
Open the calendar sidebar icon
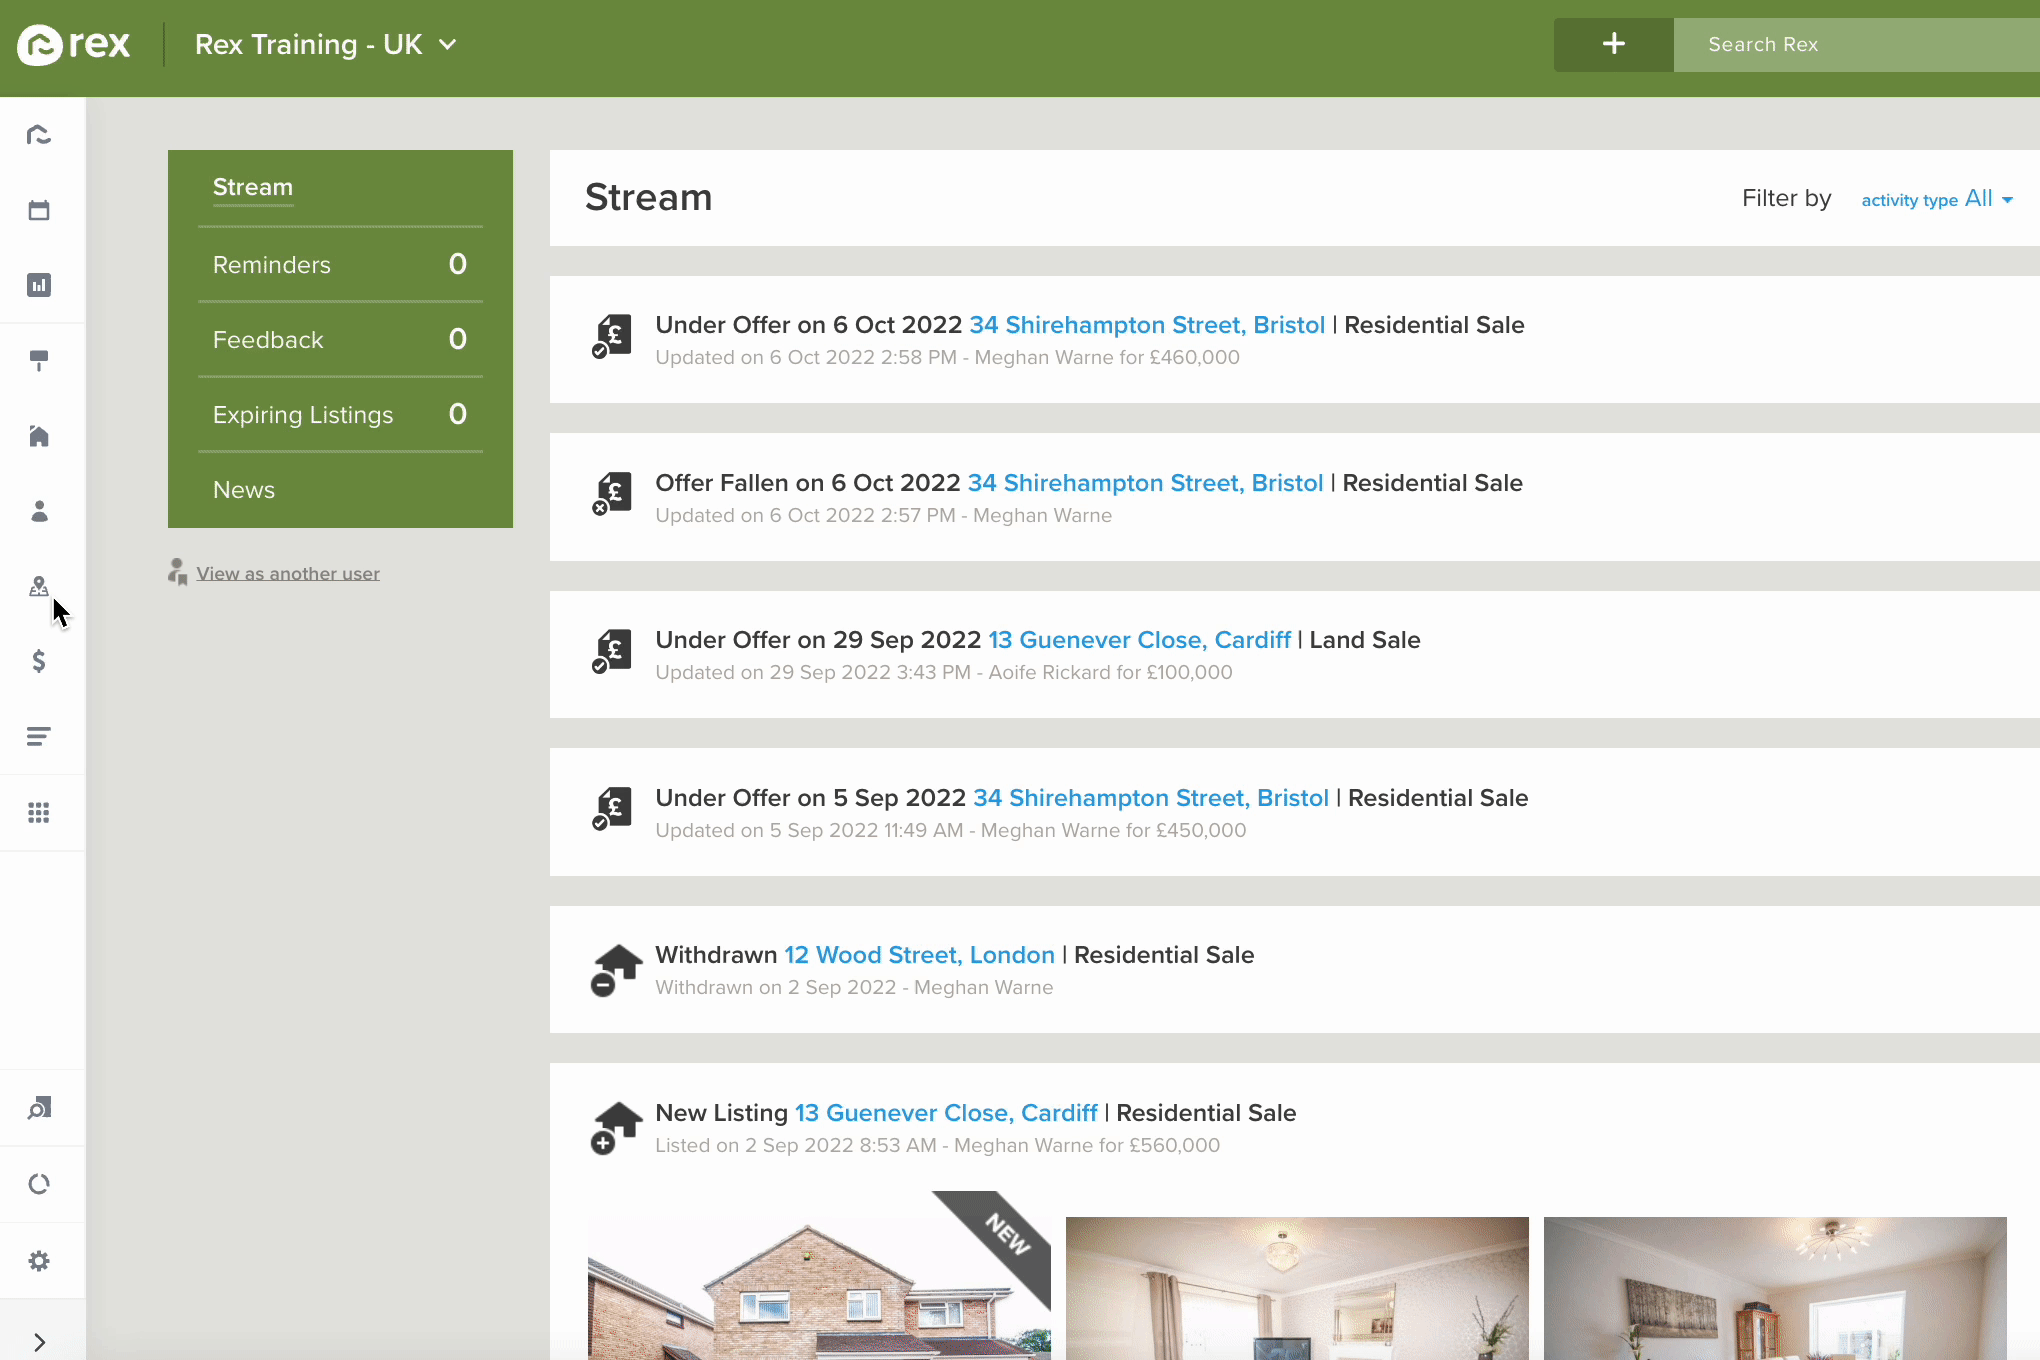pyautogui.click(x=39, y=210)
